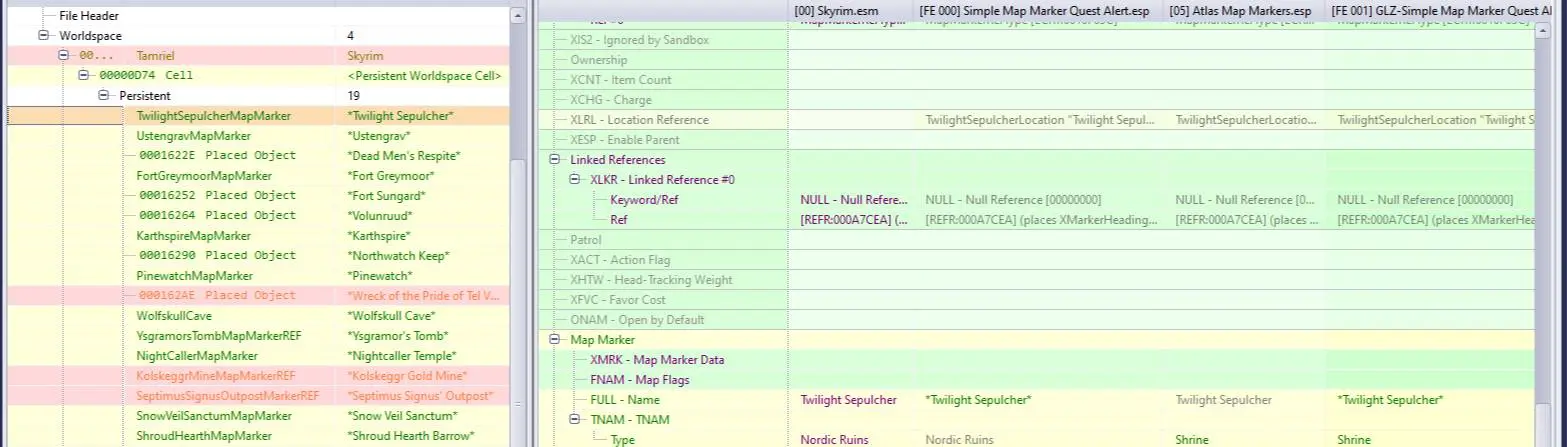Select the SnowVeilSanctumMapMarker row
This screenshot has width=1567, height=447.
pos(258,416)
